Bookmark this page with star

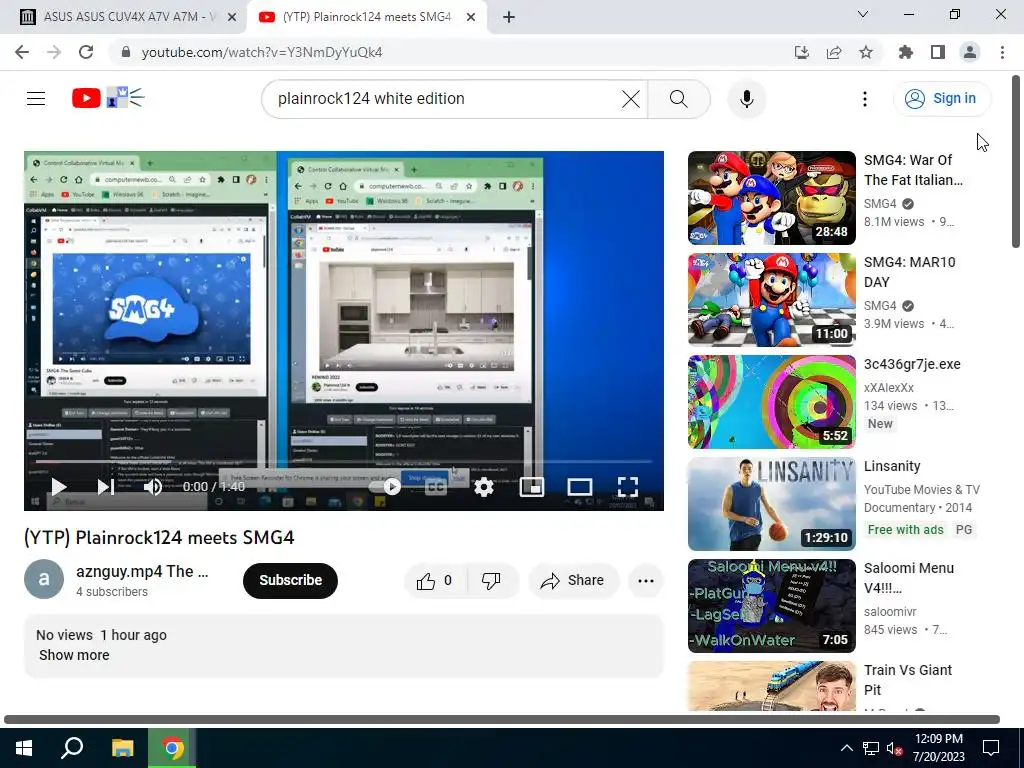click(x=866, y=52)
